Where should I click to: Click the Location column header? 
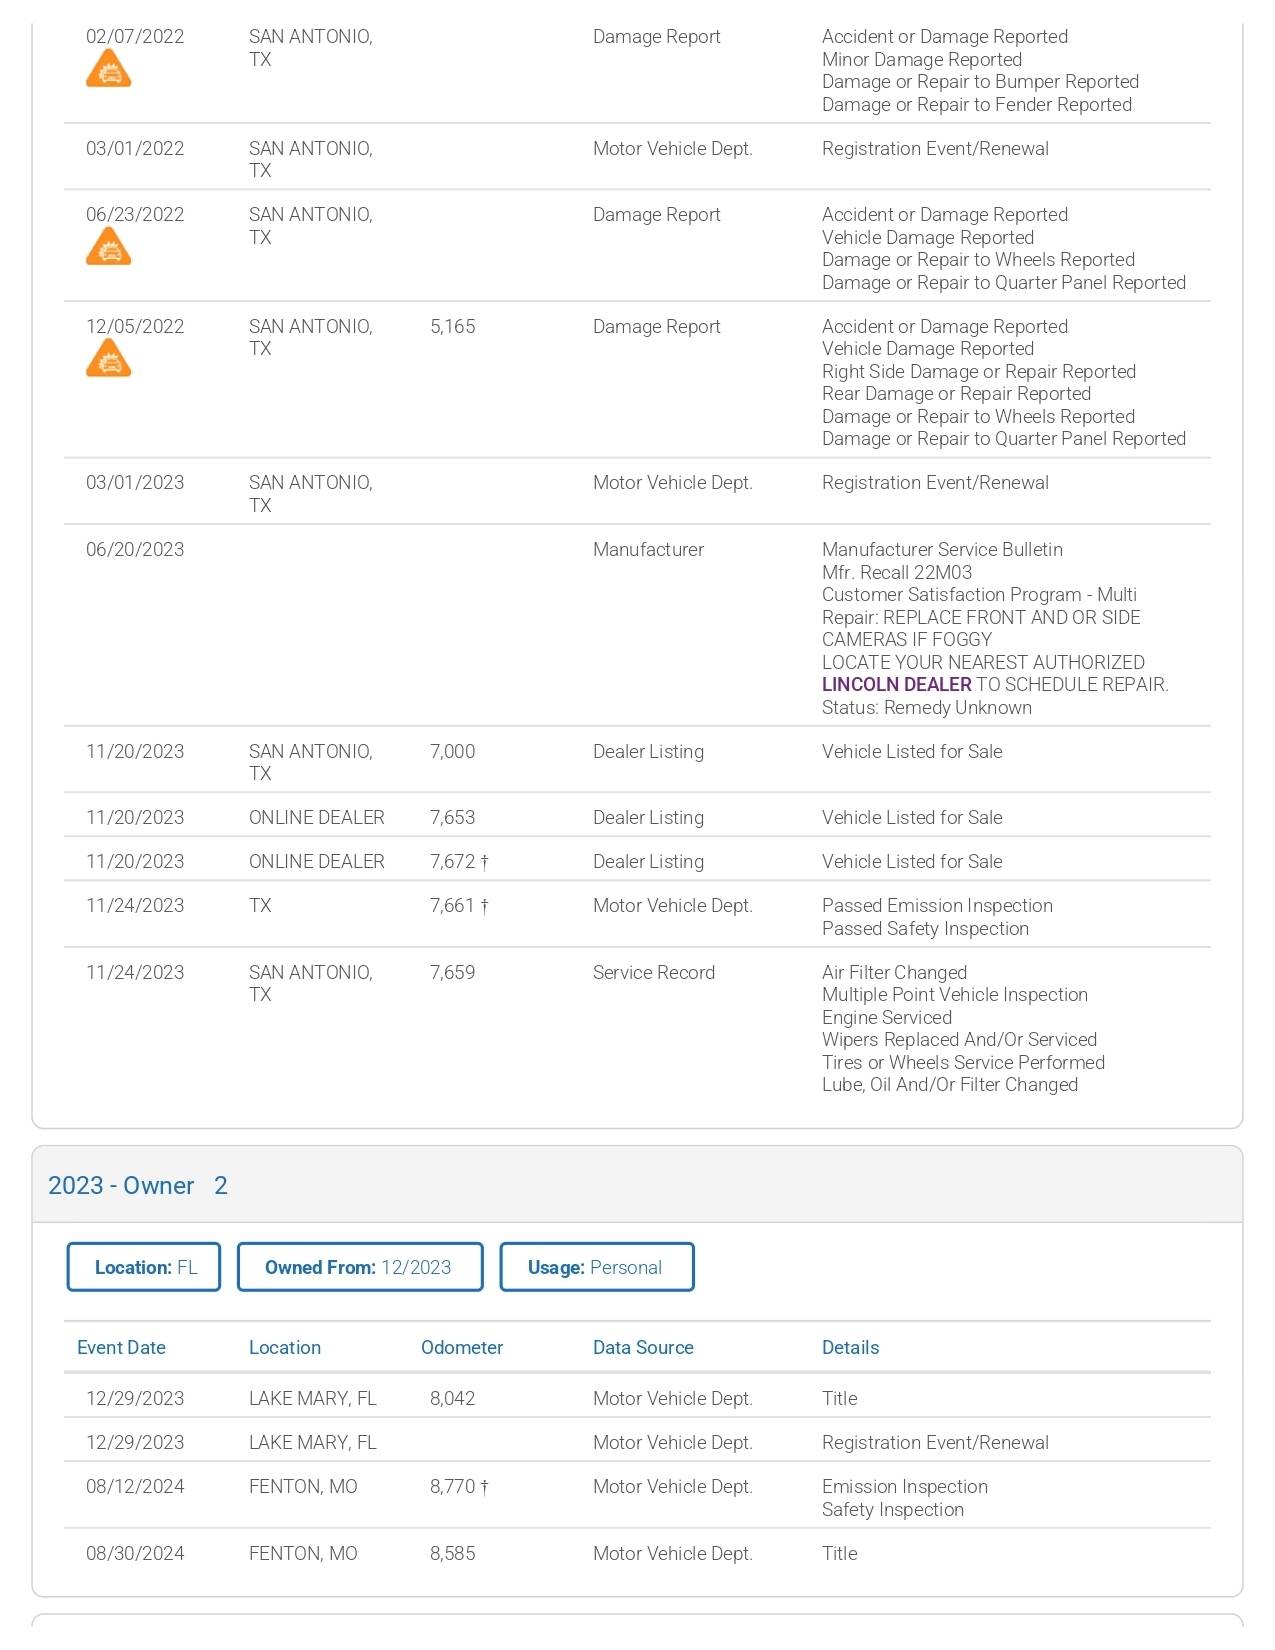[x=285, y=1348]
